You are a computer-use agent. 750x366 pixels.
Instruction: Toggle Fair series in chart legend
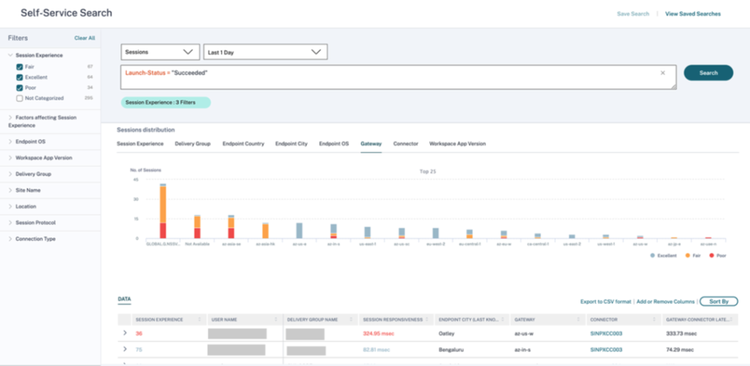pos(694,255)
